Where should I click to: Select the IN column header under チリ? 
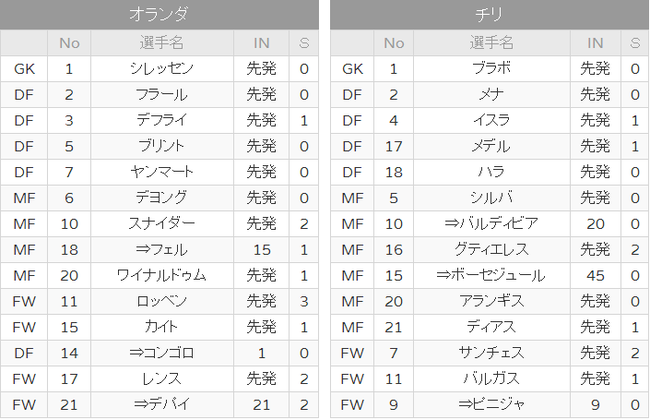[595, 43]
